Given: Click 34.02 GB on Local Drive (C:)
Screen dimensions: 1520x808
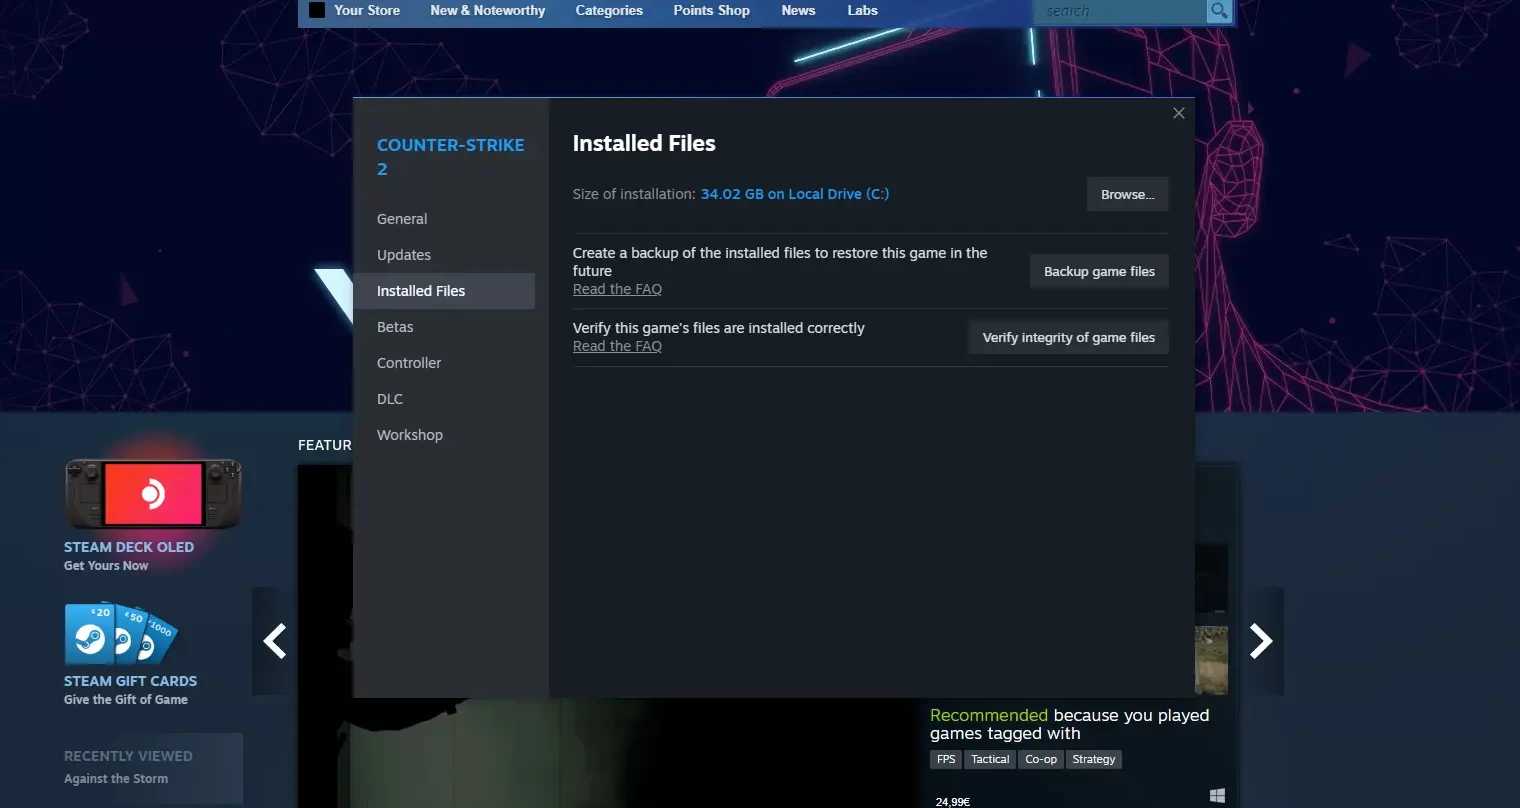Looking at the screenshot, I should click(794, 194).
